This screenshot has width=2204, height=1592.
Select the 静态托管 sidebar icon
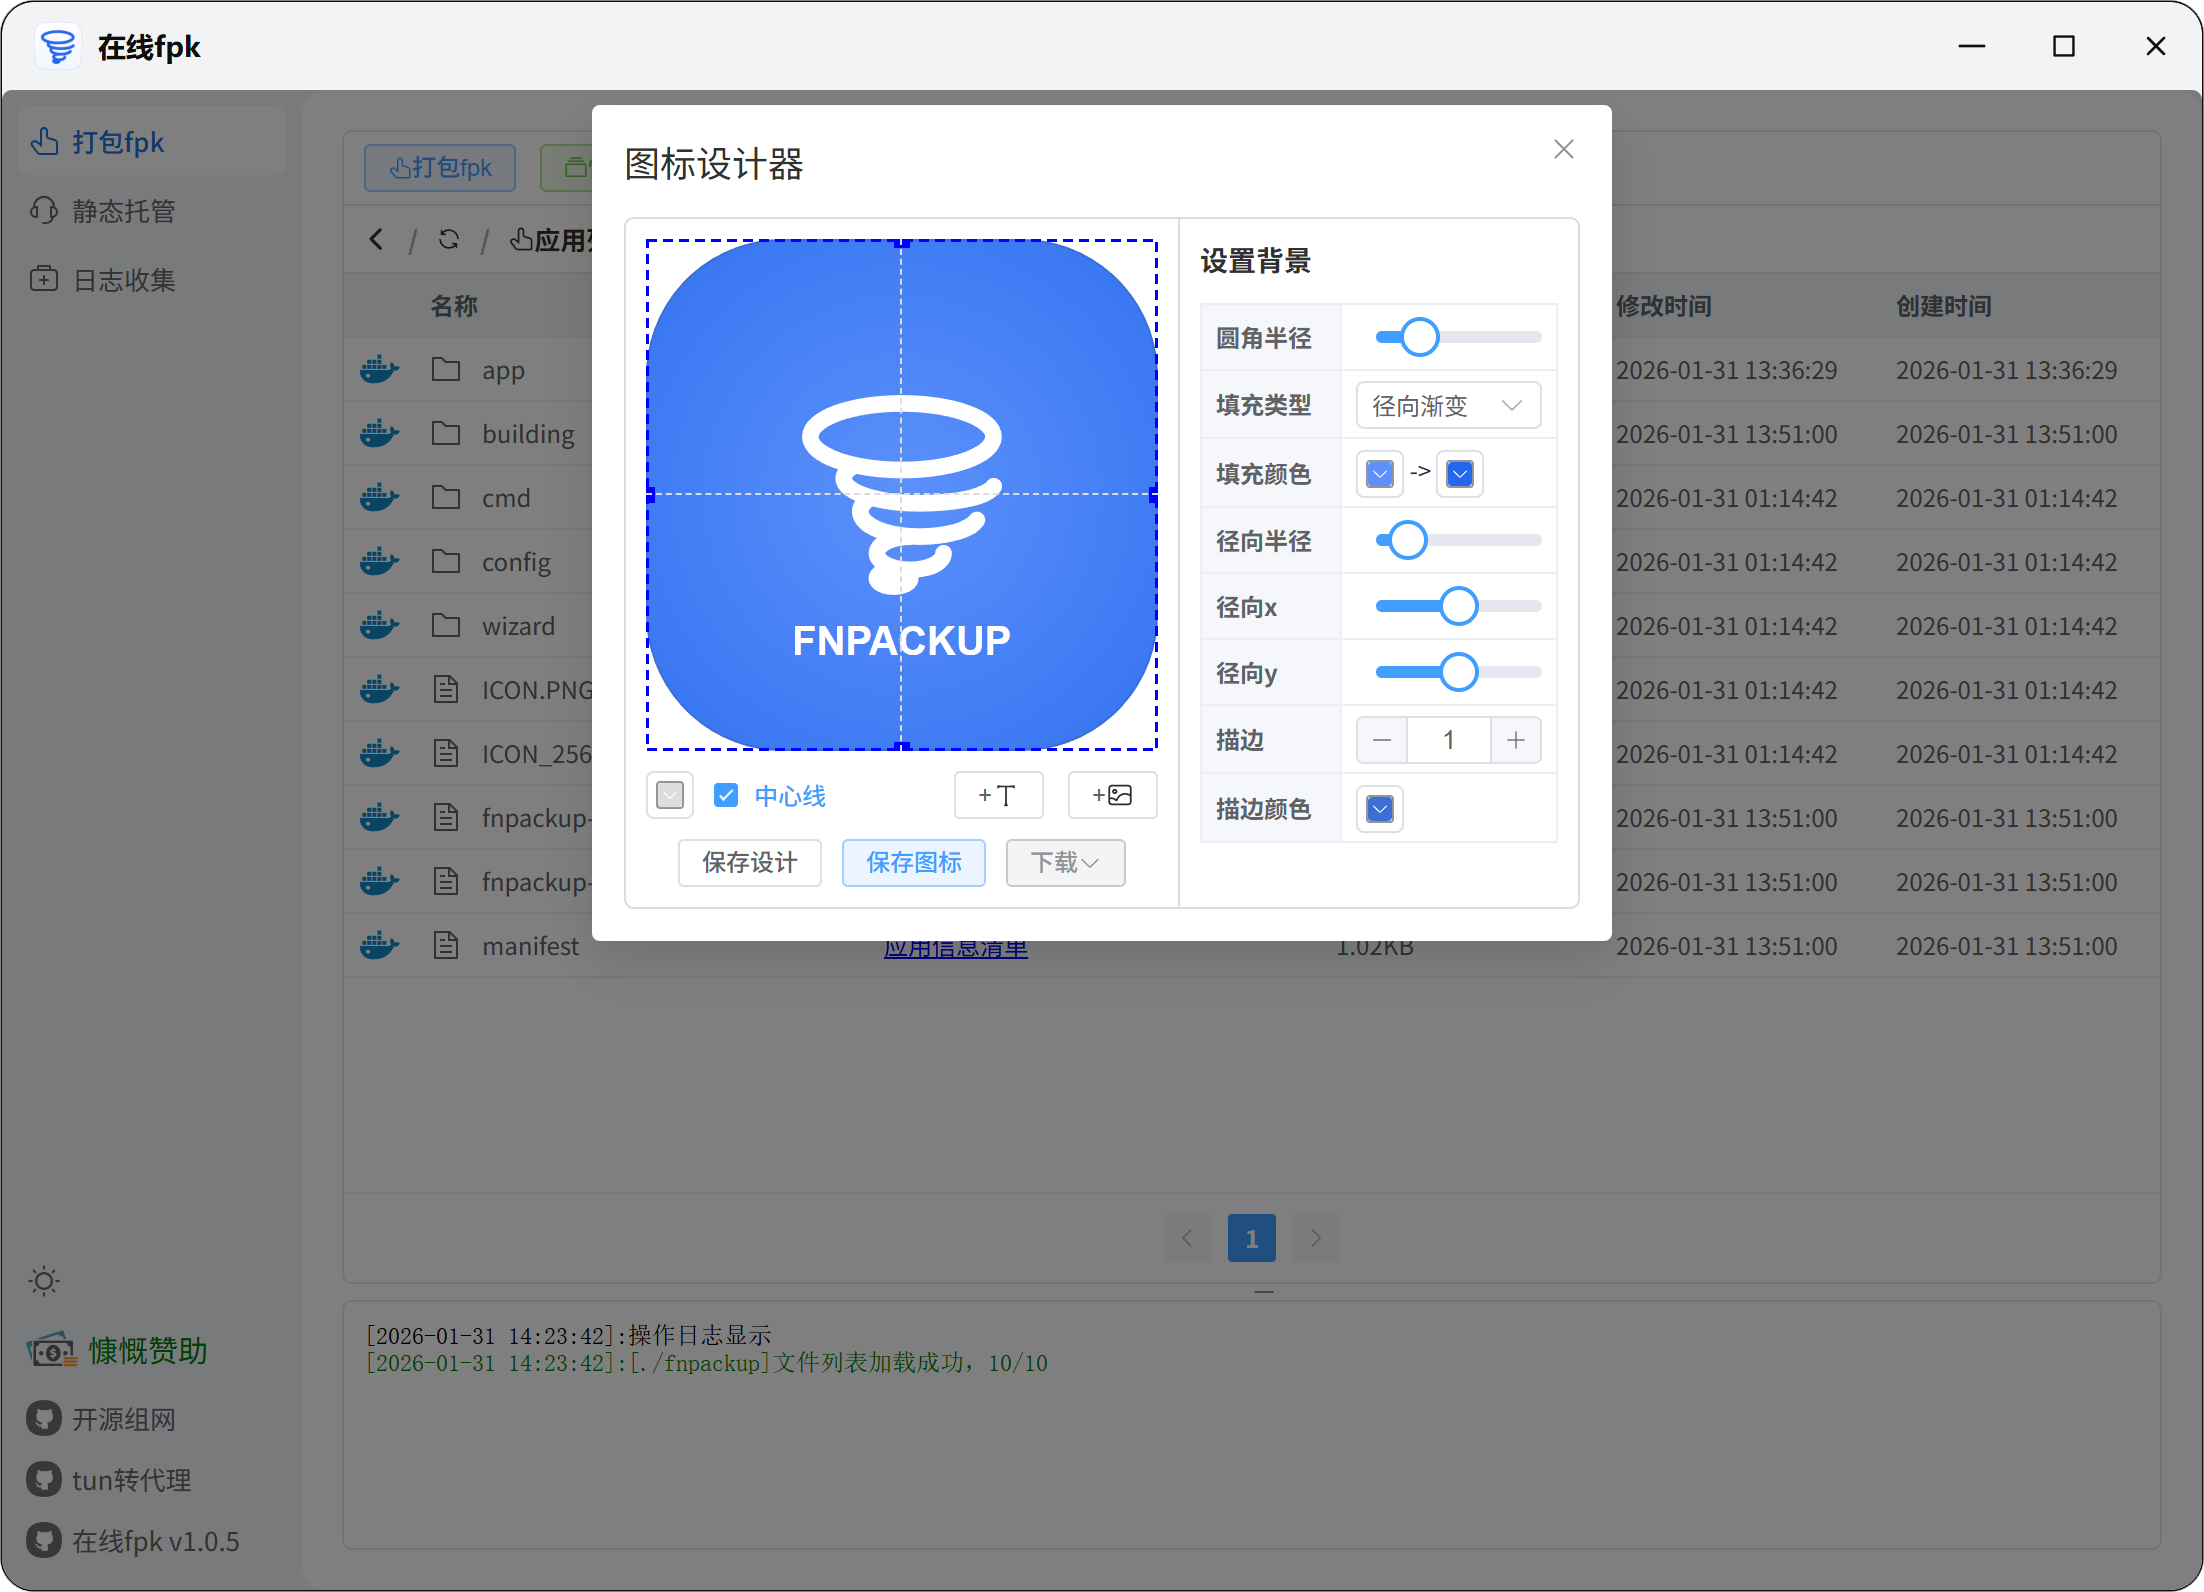(x=44, y=210)
